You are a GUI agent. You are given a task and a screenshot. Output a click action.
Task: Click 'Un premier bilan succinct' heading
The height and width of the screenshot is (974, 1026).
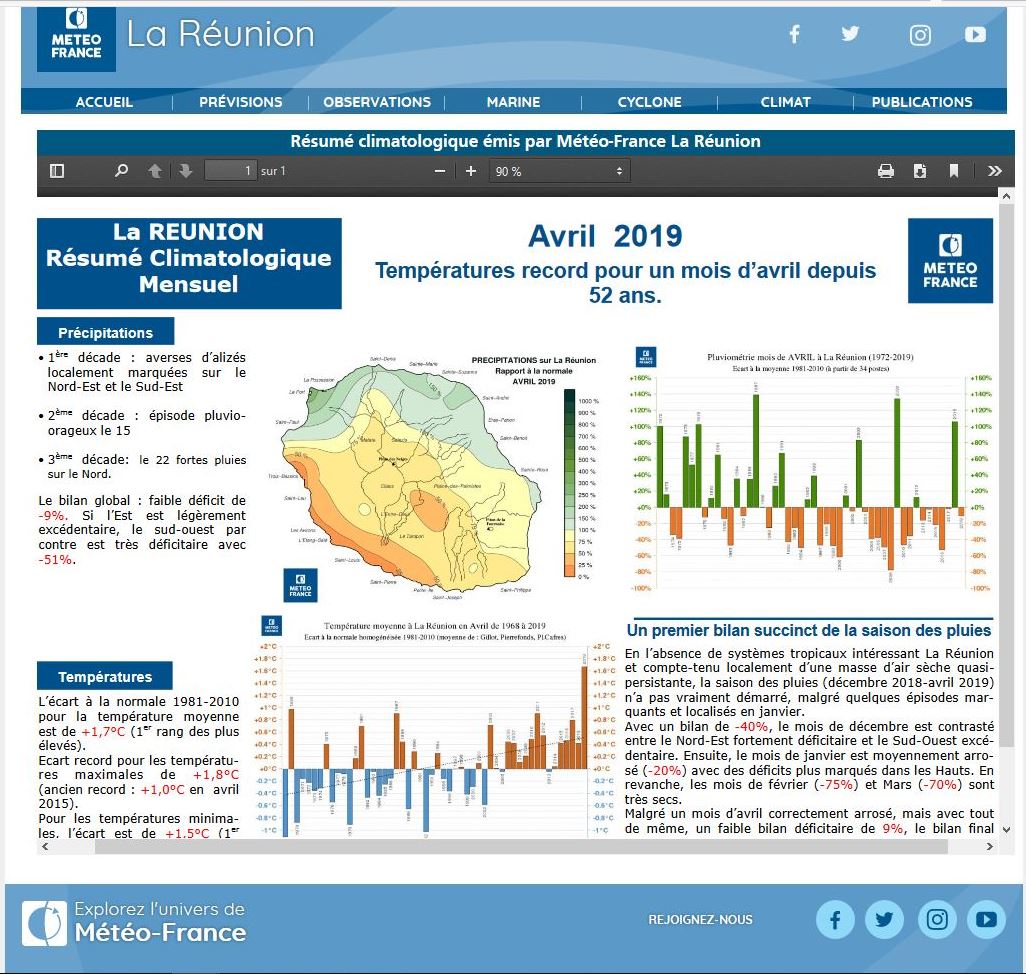tap(809, 631)
